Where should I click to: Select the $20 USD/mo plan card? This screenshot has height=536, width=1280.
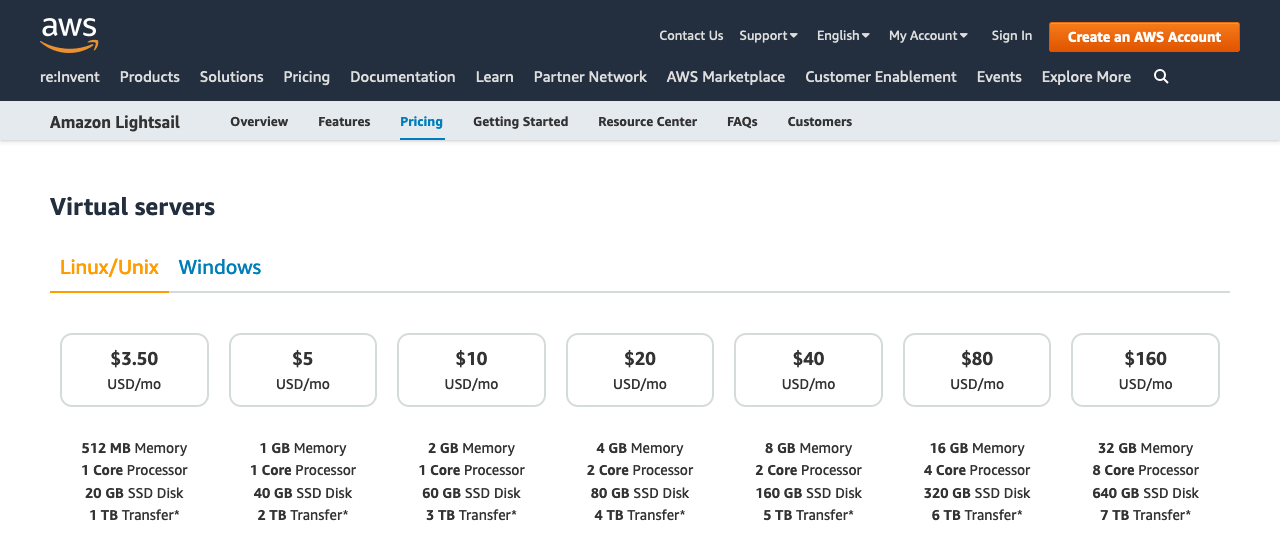click(640, 370)
